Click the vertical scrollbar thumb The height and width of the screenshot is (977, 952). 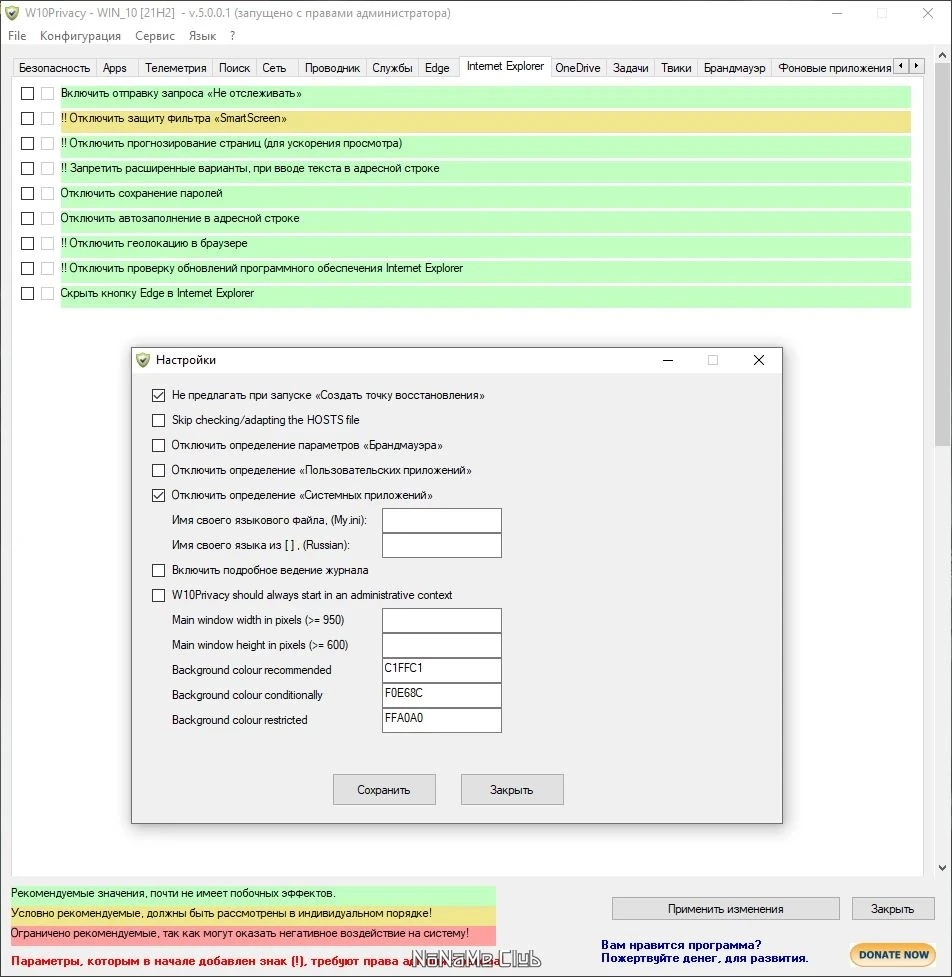(x=942, y=255)
